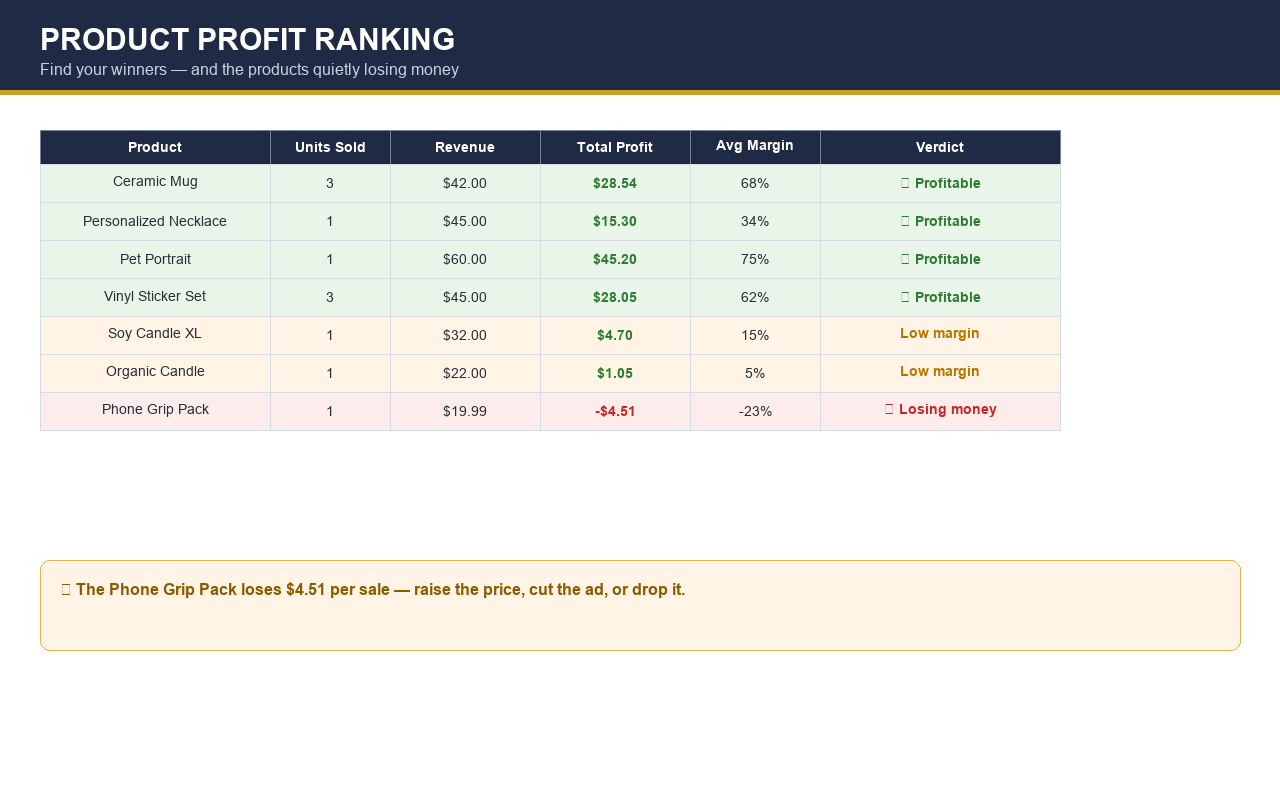The width and height of the screenshot is (1280, 800).
Task: Click the $42.00 revenue cell
Action: tap(465, 183)
